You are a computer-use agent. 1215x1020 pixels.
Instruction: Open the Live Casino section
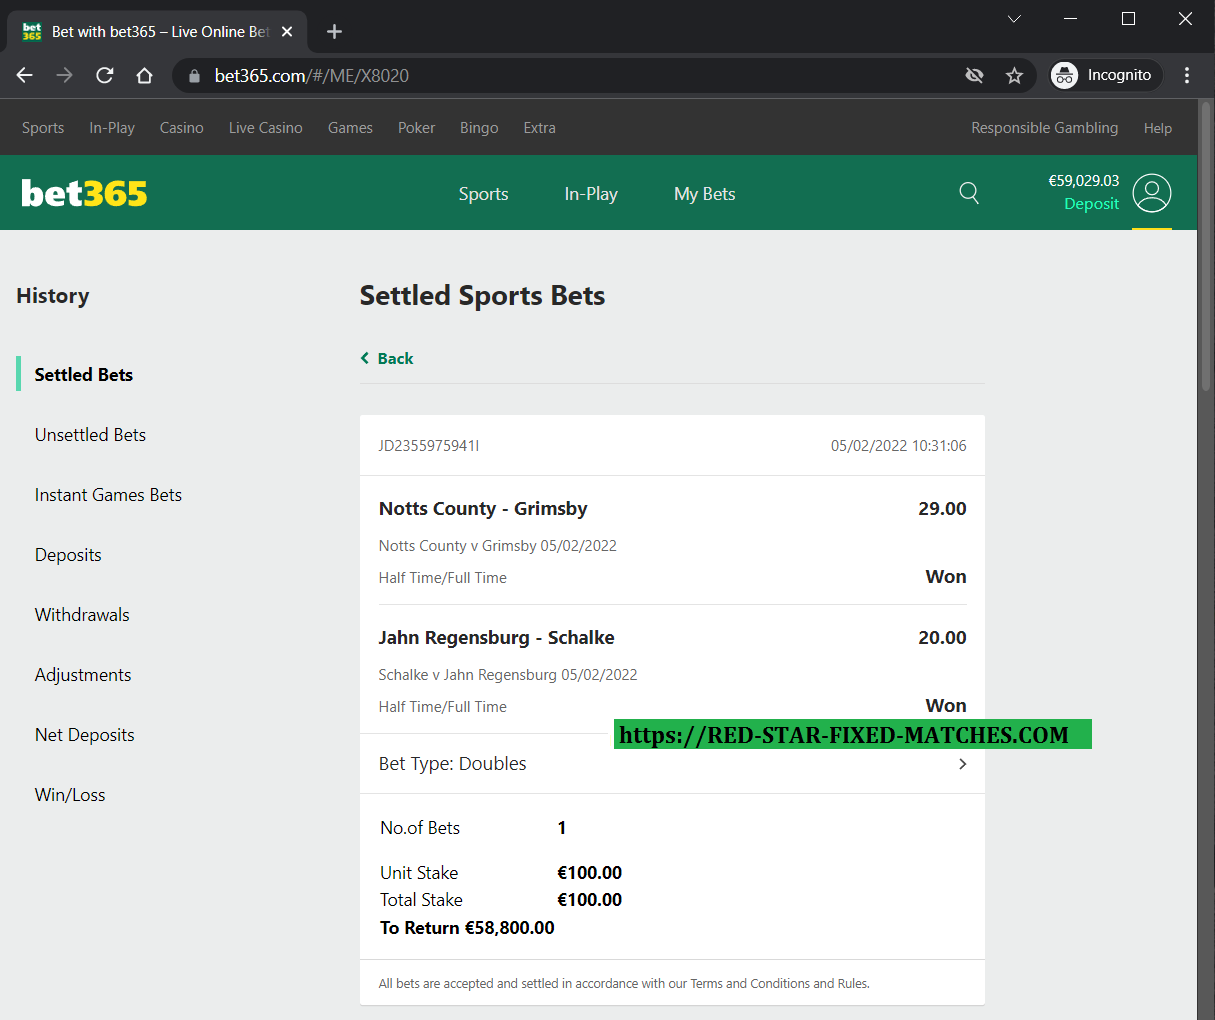pyautogui.click(x=266, y=128)
